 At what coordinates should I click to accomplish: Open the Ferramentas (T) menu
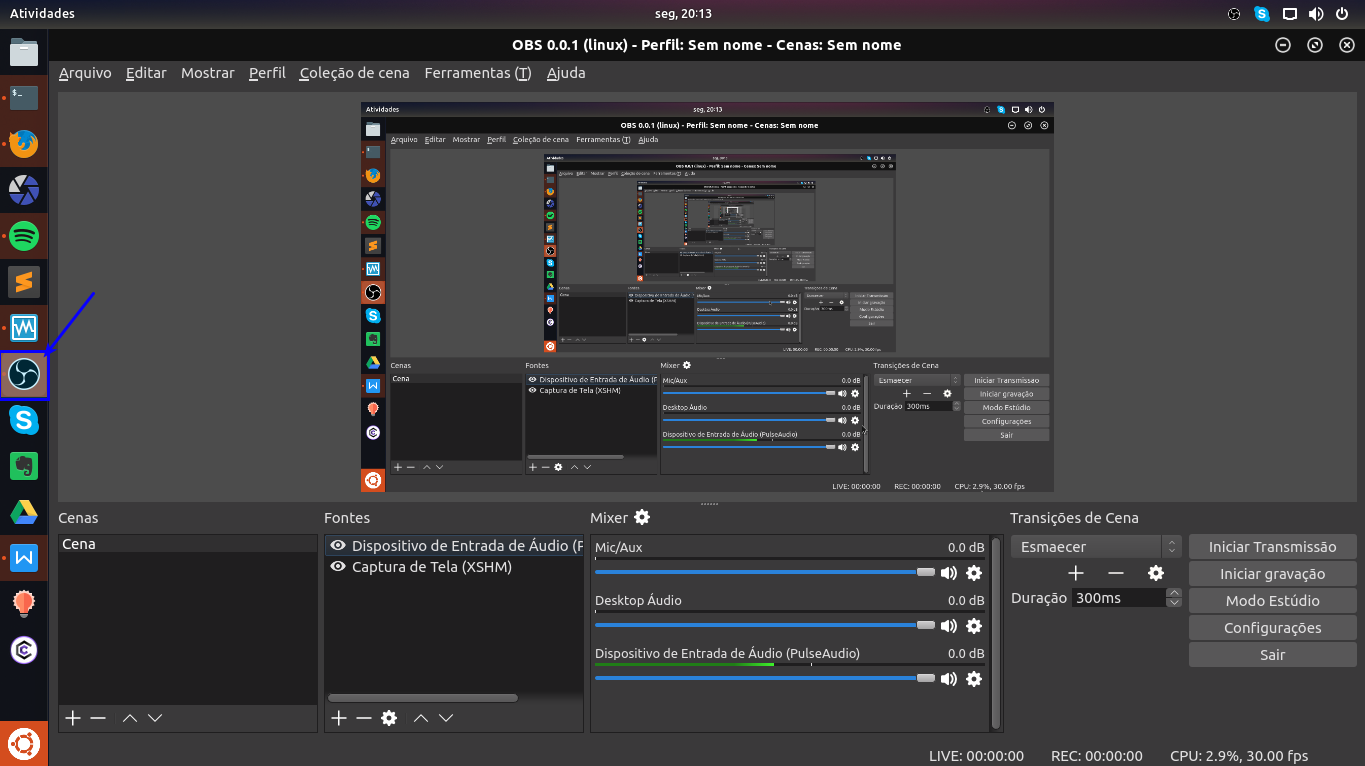pos(478,73)
